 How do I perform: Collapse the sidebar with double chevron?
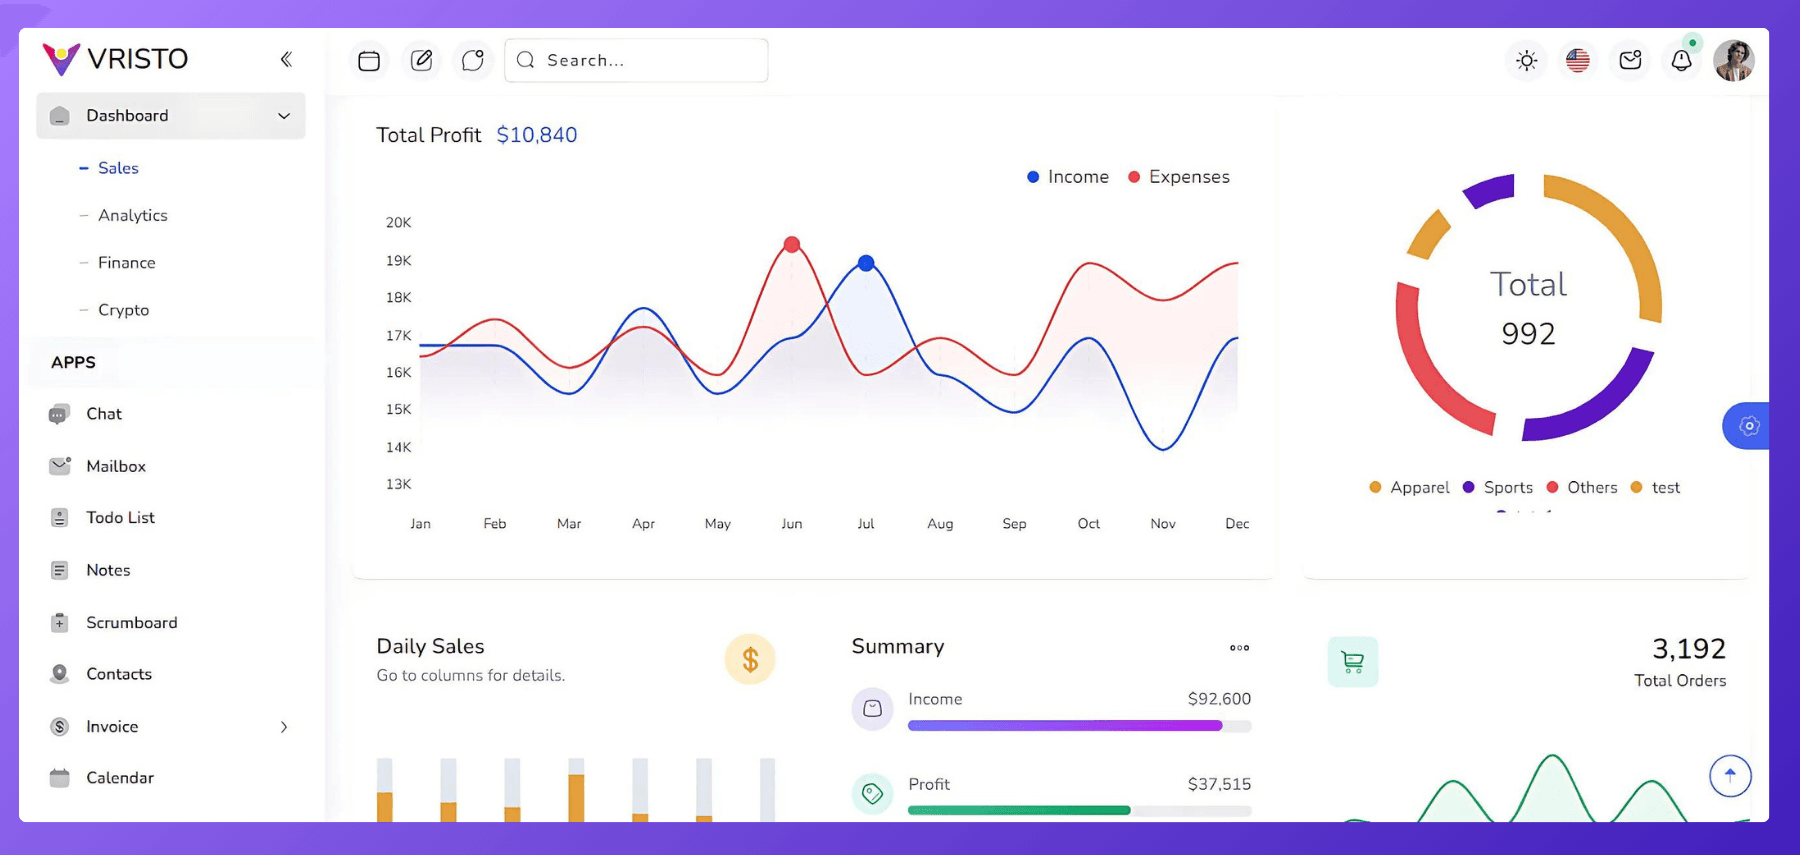[x=286, y=59]
